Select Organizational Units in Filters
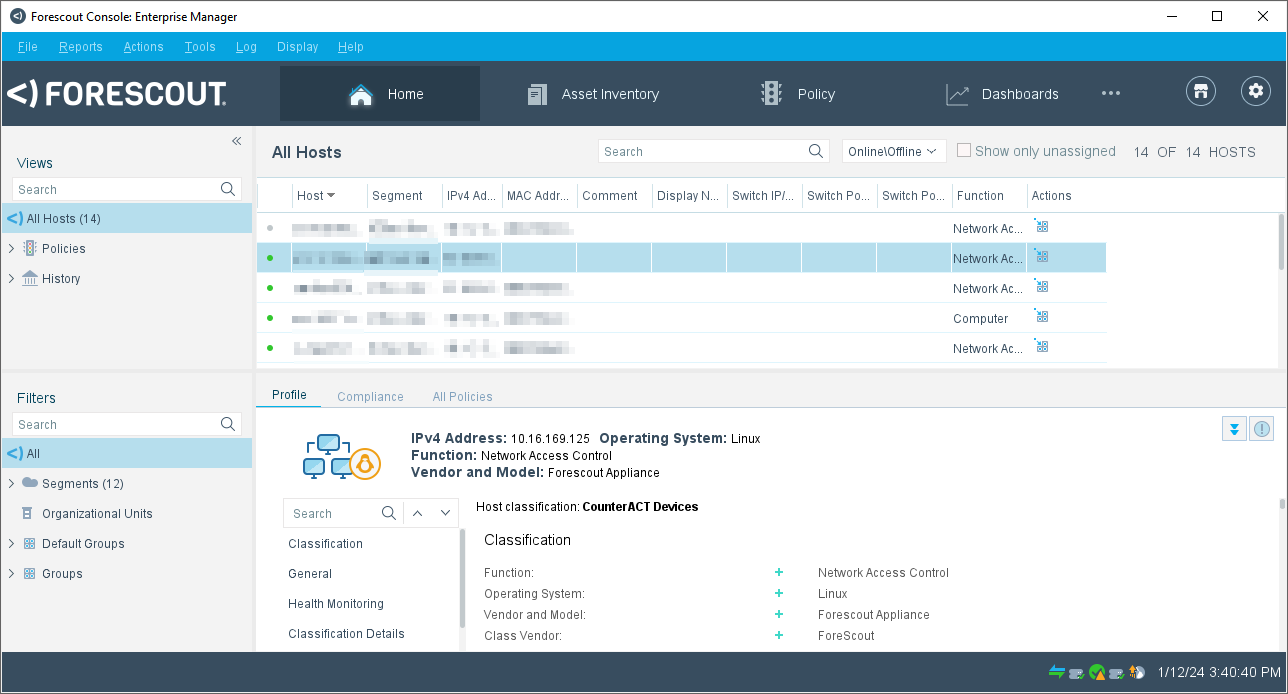Viewport: 1288px width, 694px height. (97, 514)
